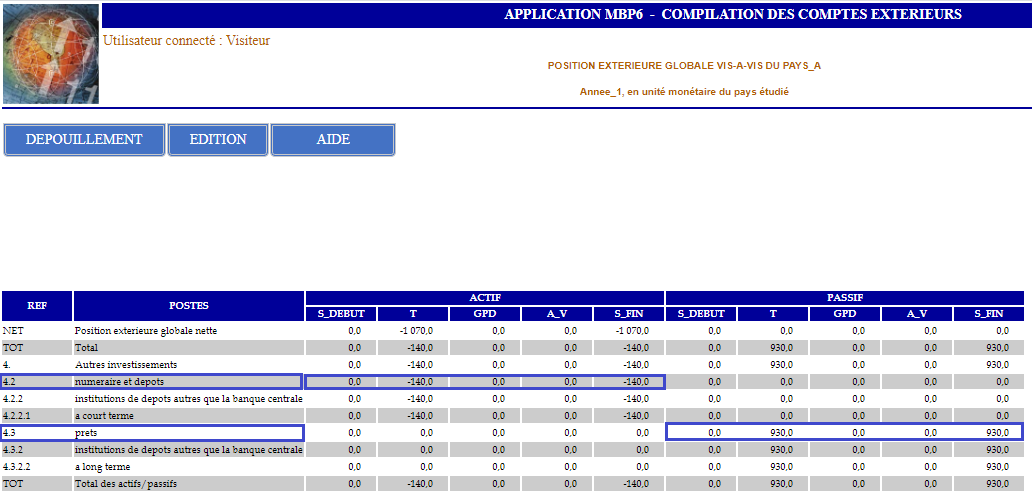Open the AIDE help menu
Viewport: 1032px width, 501px height.
click(333, 140)
